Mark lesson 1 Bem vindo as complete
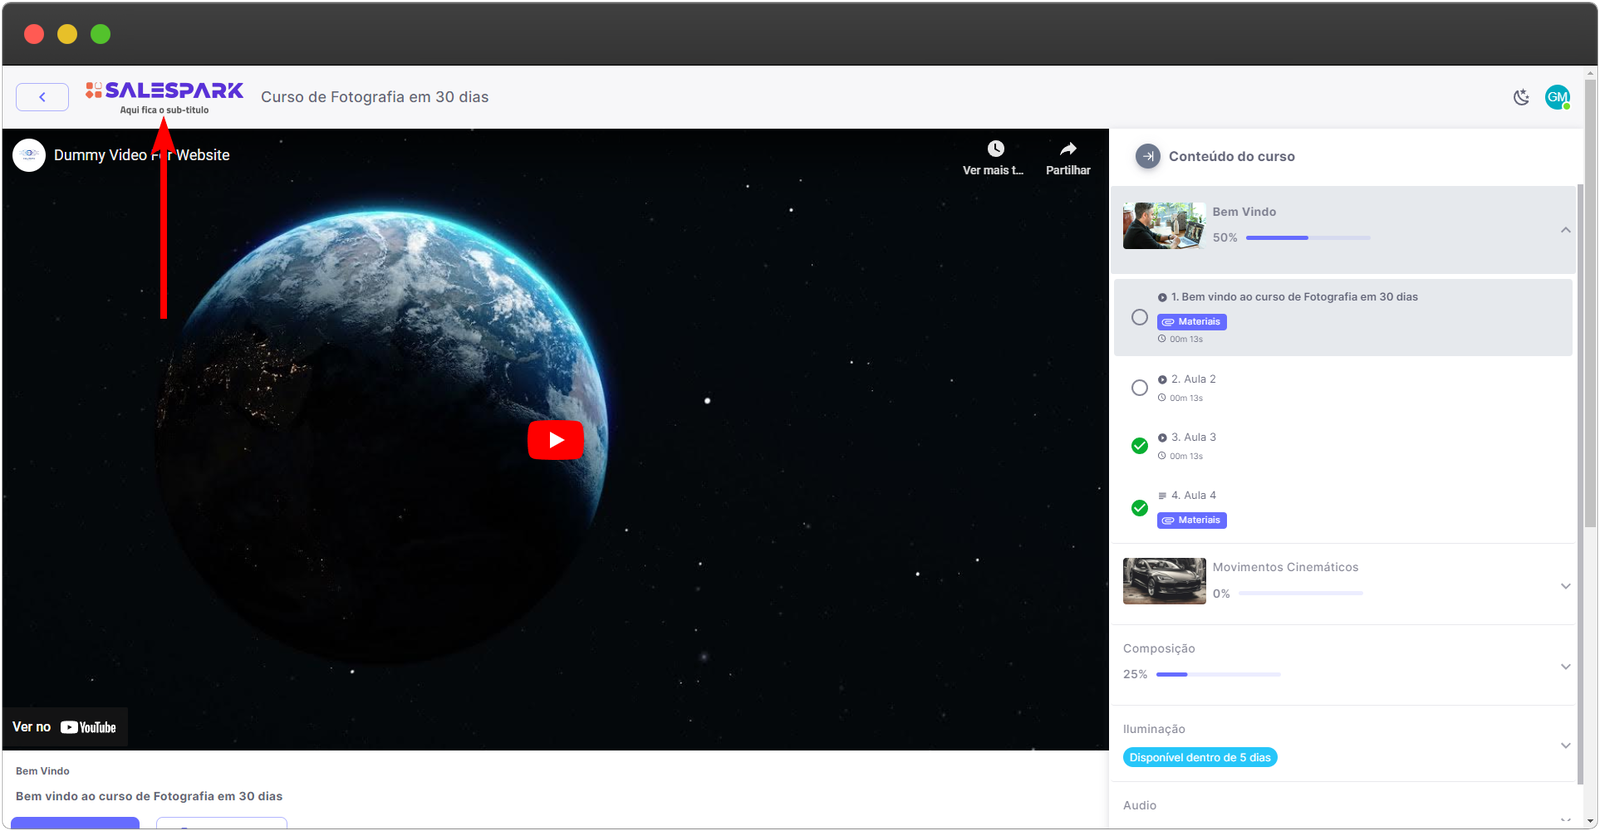The image size is (1600, 831). pos(1139,317)
